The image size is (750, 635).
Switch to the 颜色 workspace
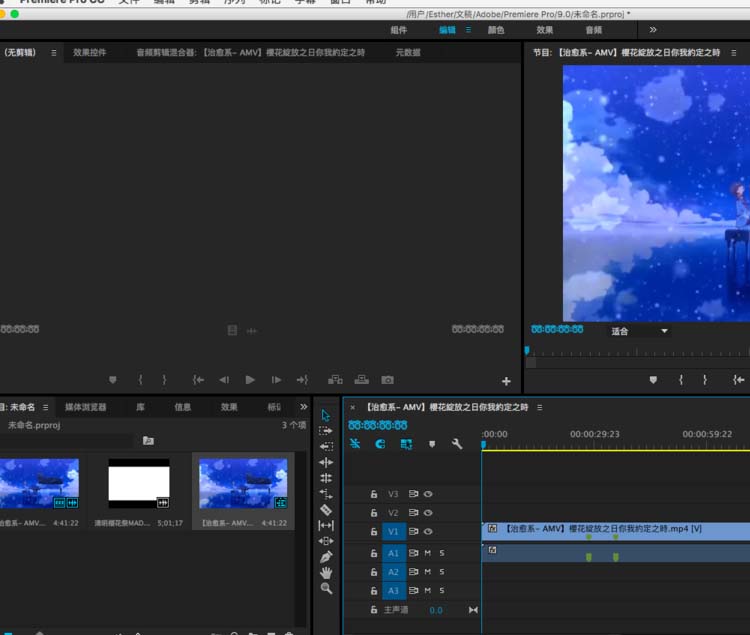point(496,30)
